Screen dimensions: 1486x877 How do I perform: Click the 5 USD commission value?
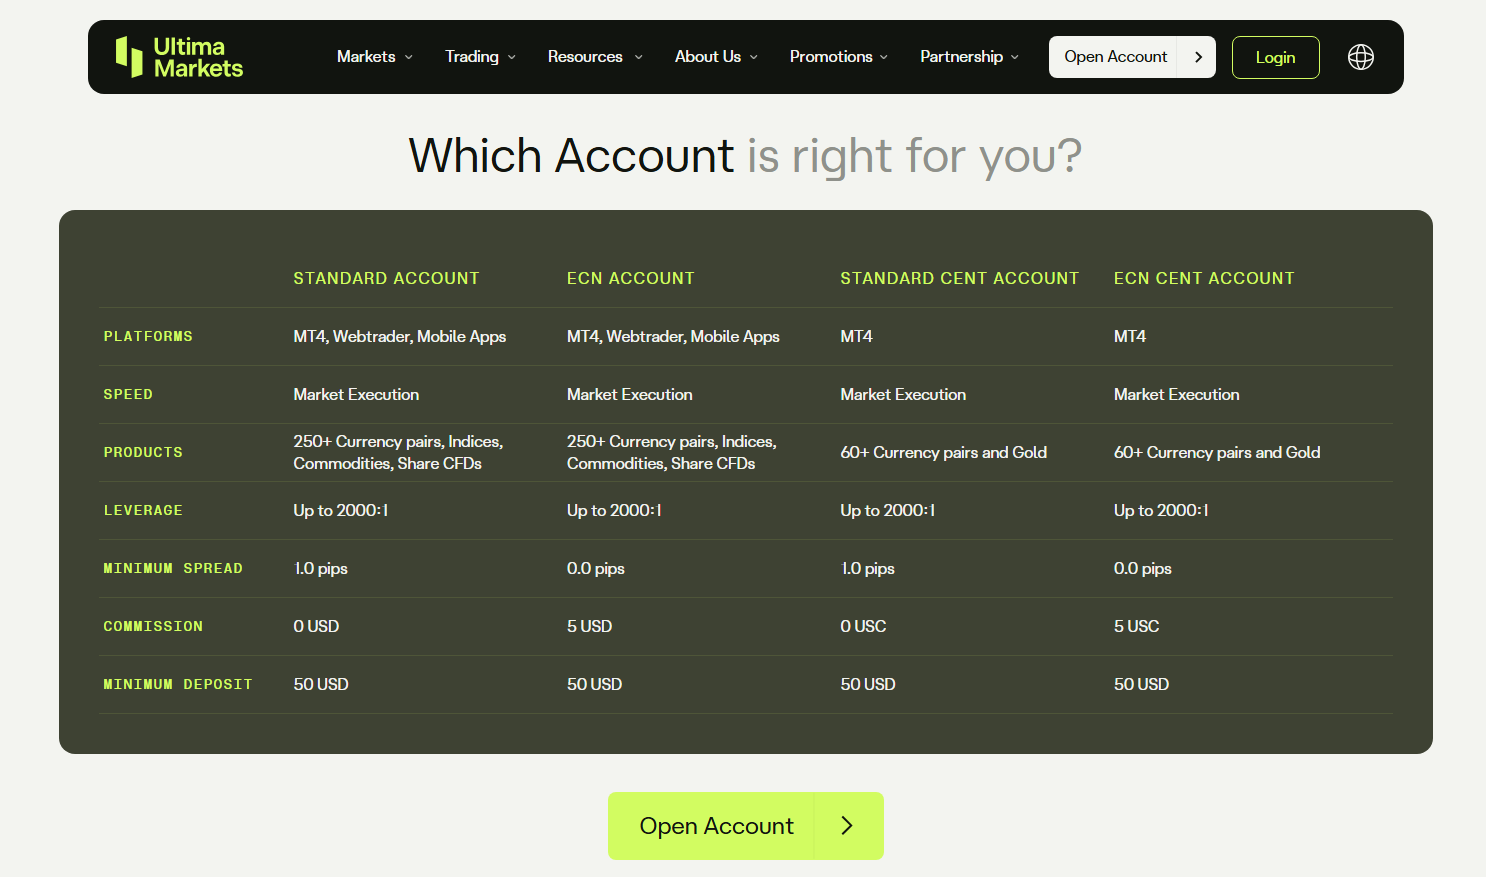pos(590,626)
